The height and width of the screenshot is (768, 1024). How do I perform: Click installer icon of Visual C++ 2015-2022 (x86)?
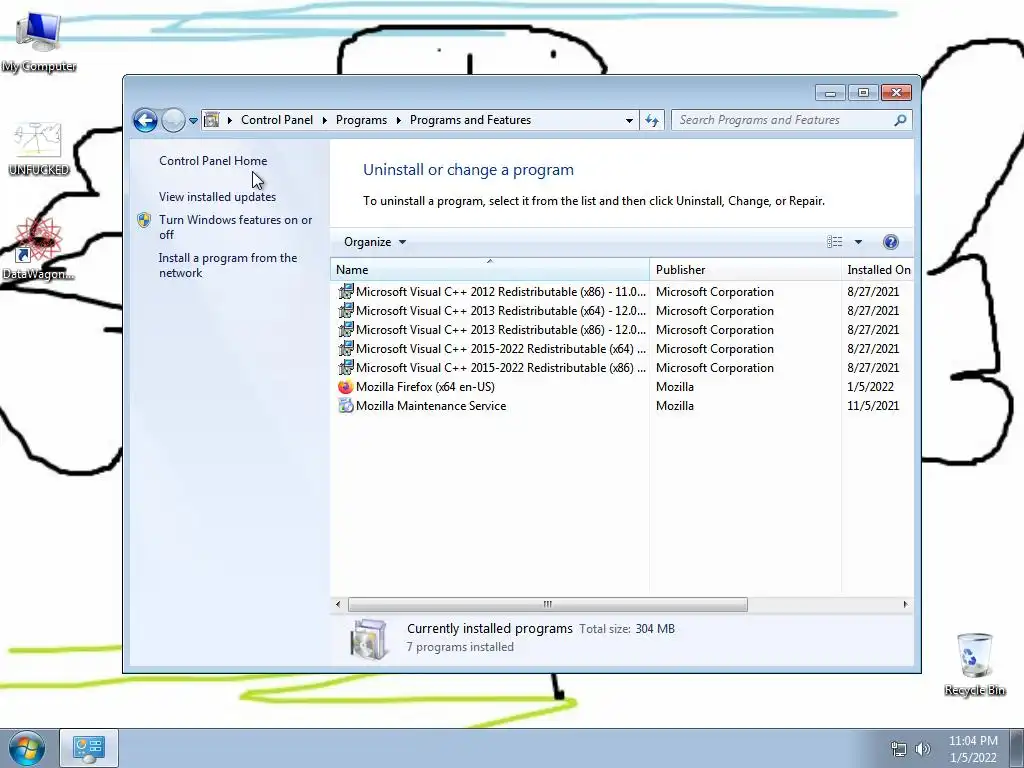click(x=345, y=368)
